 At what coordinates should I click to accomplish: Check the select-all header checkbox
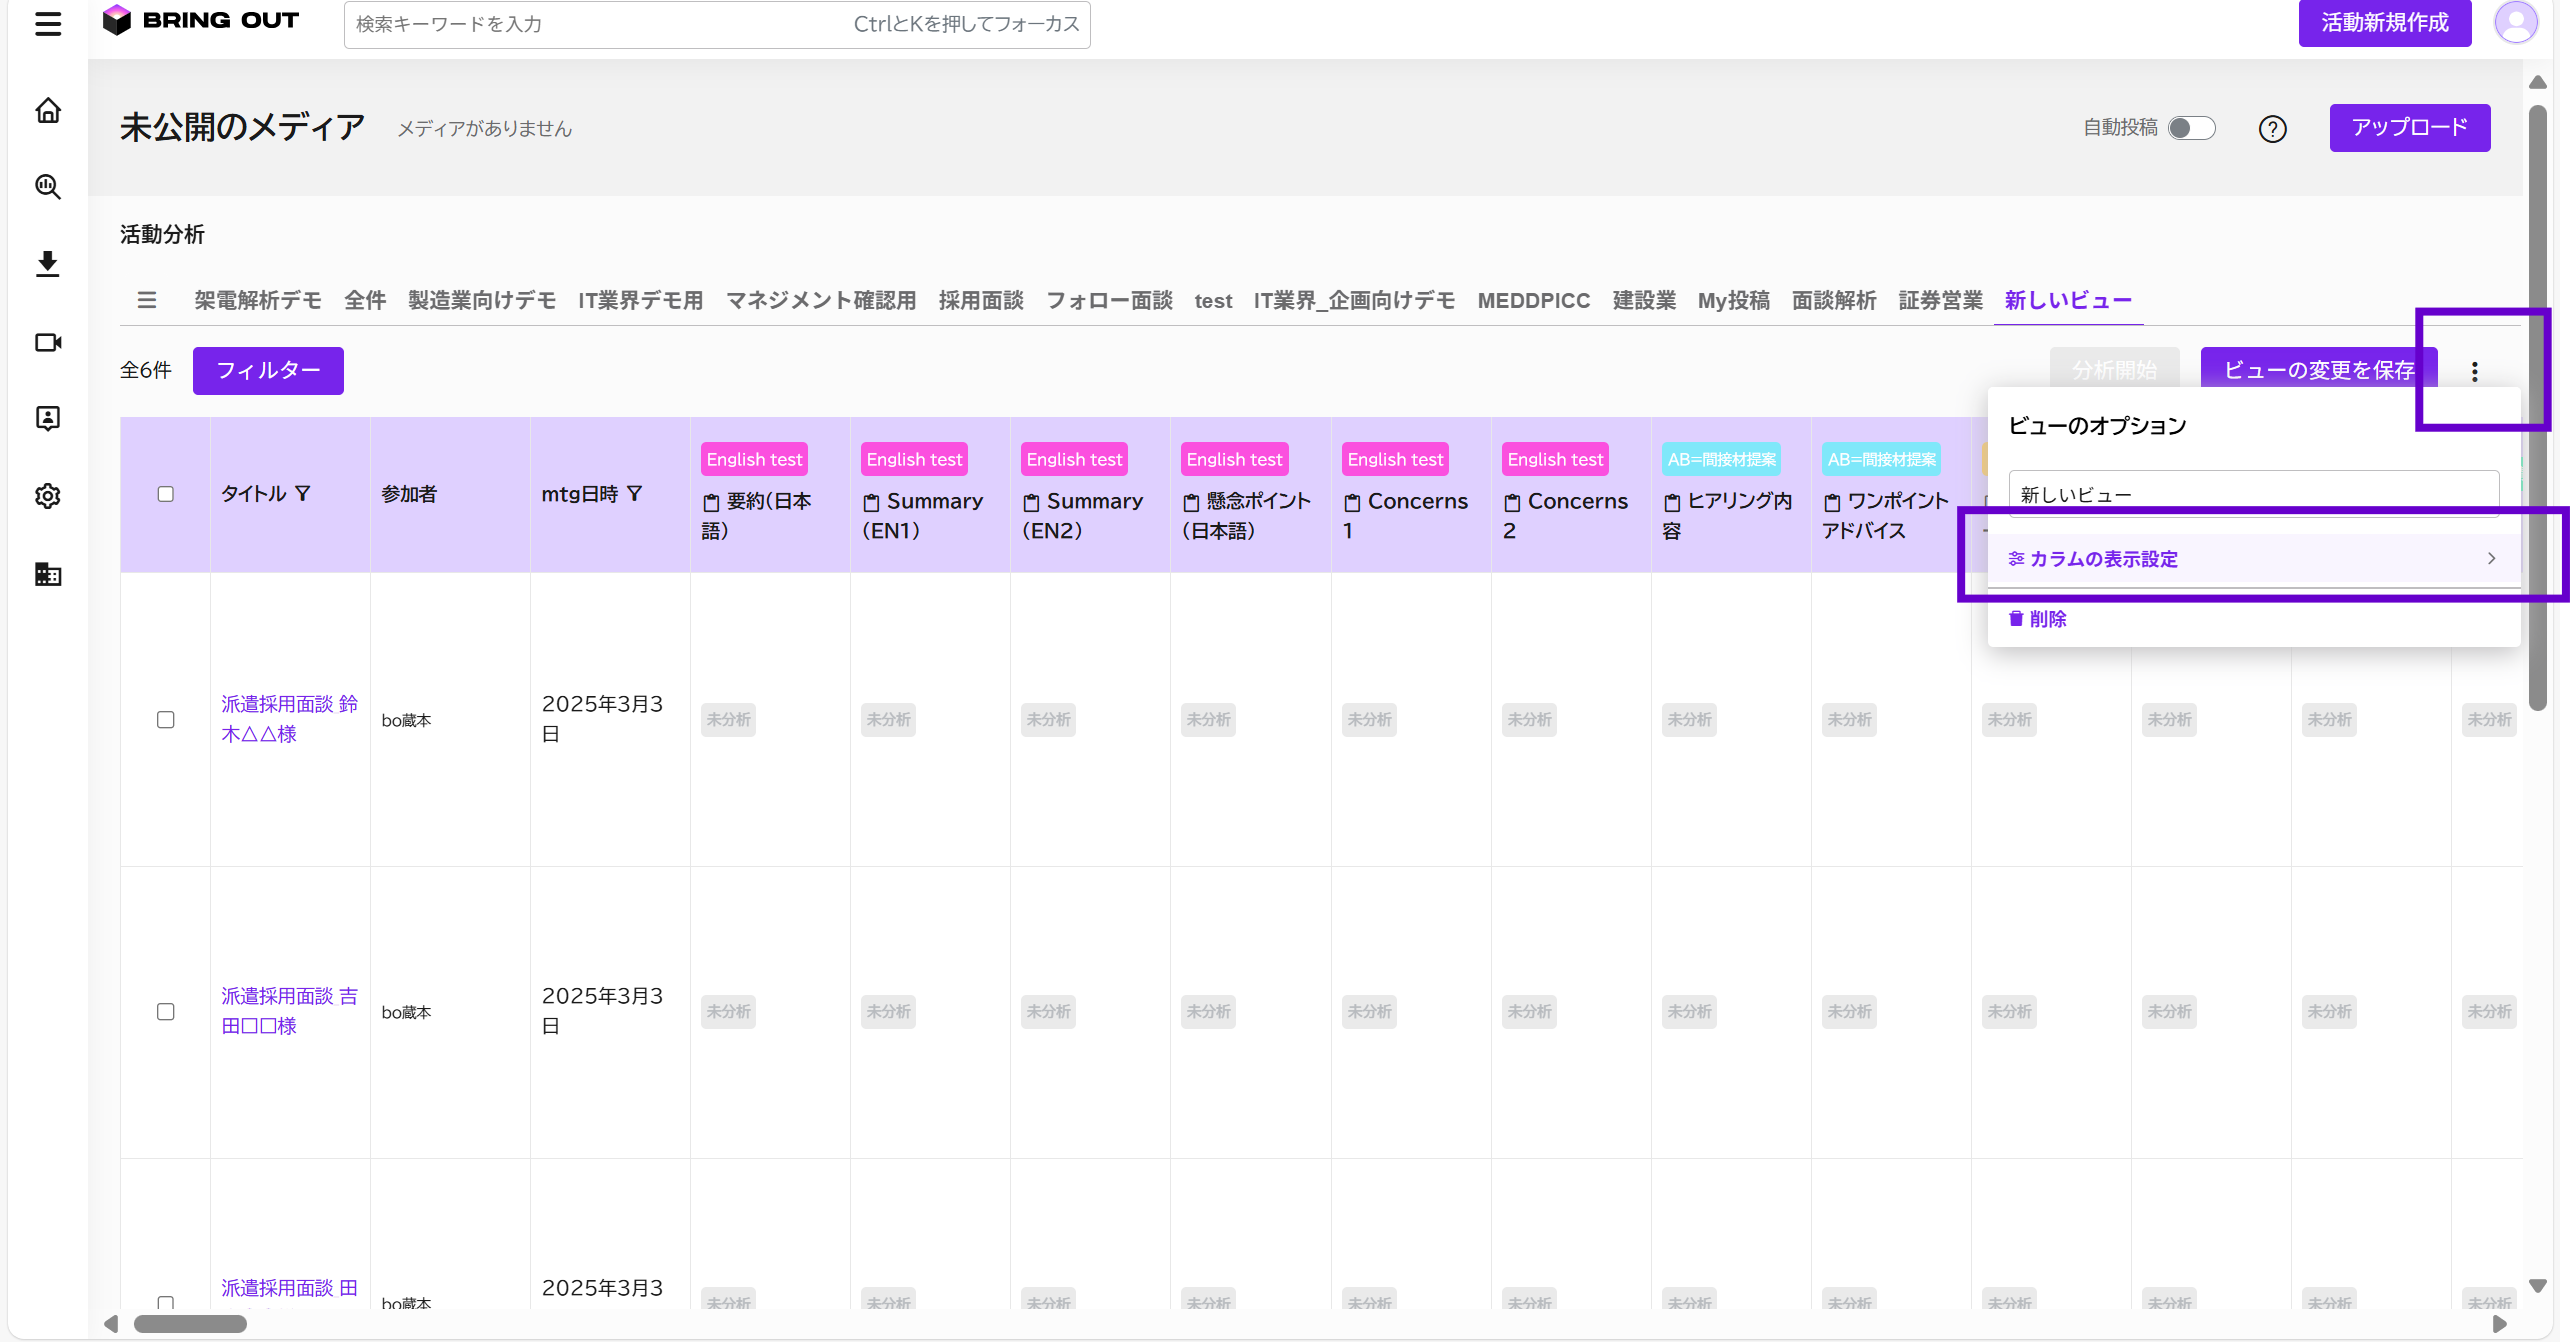[166, 494]
